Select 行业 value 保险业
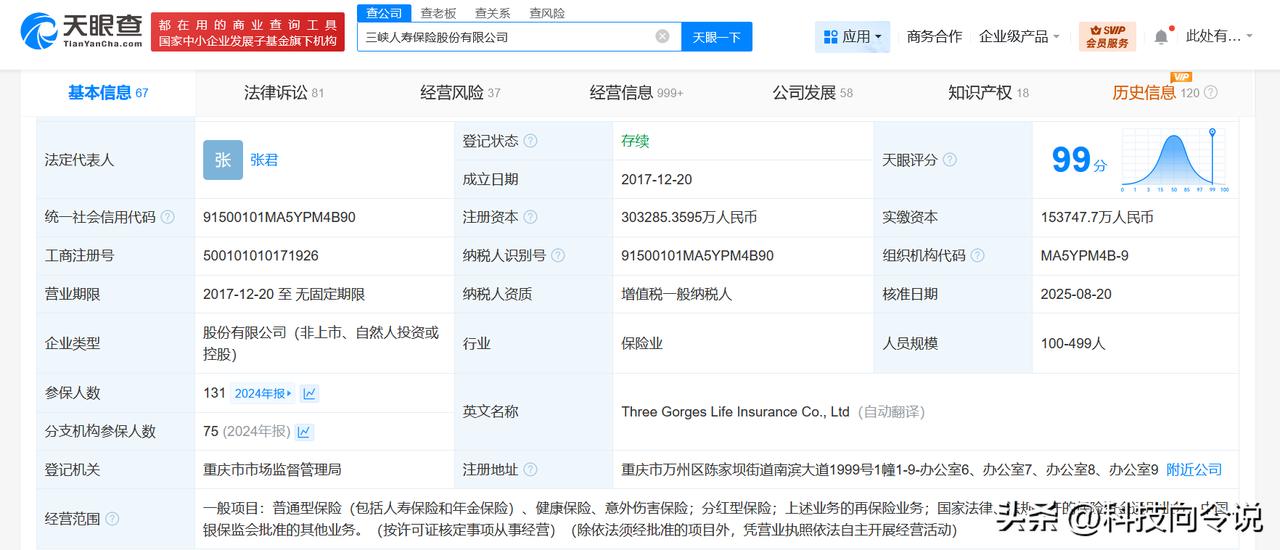 point(642,343)
